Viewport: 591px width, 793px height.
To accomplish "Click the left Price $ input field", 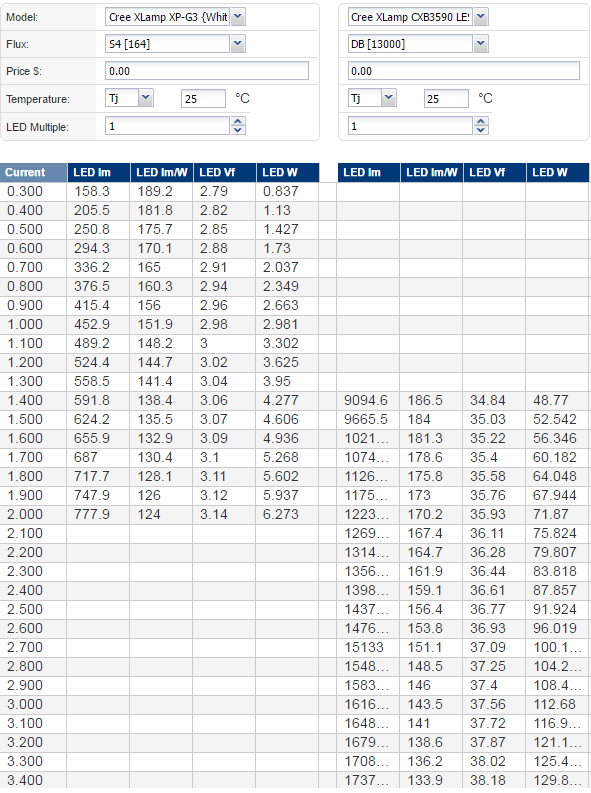I will tap(207, 71).
